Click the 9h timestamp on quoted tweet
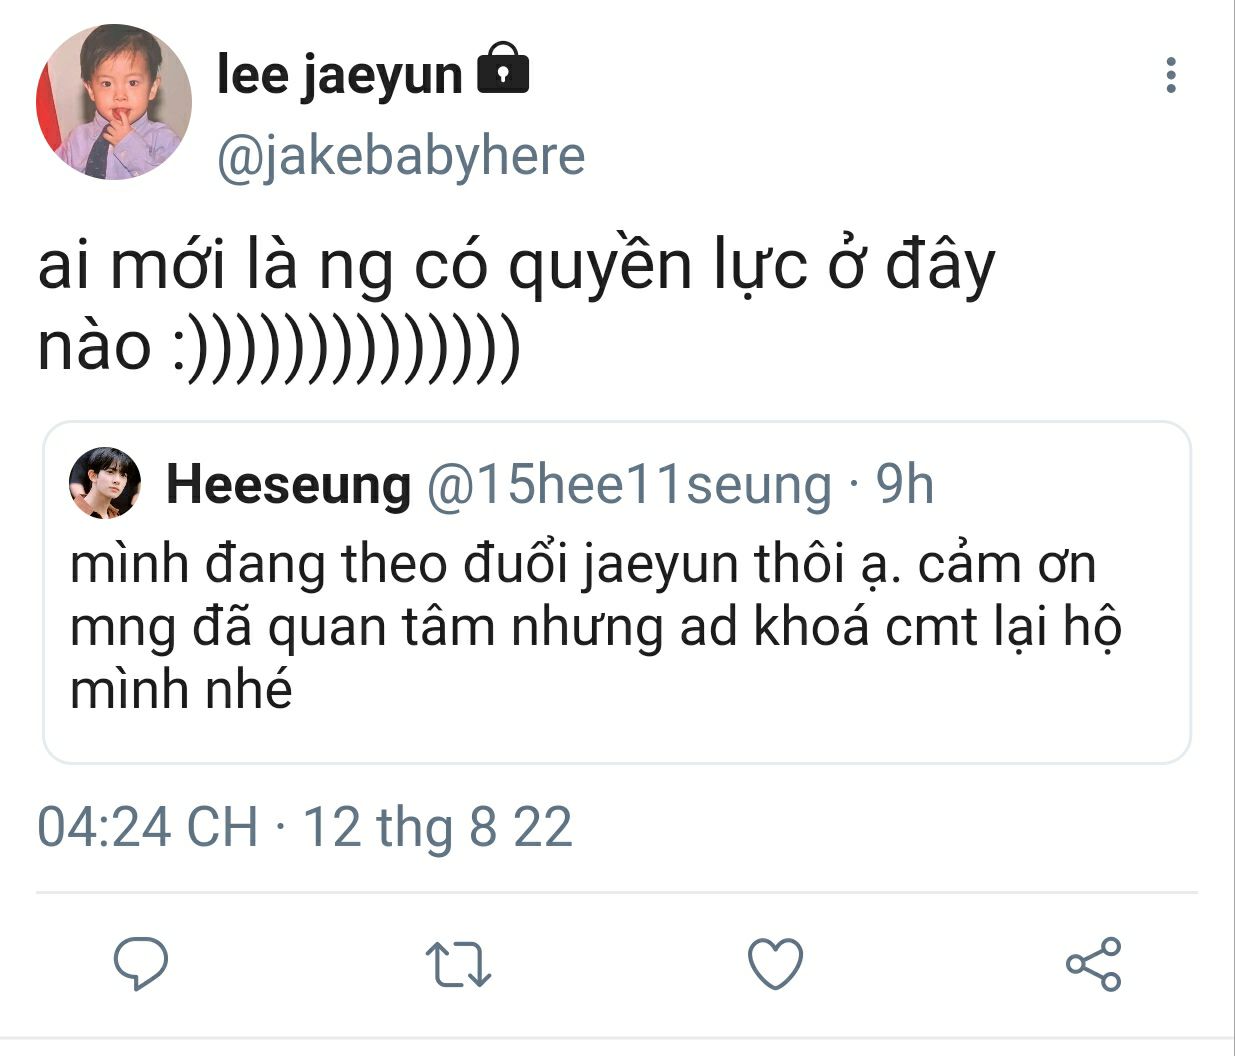The width and height of the screenshot is (1235, 1056). tap(905, 485)
